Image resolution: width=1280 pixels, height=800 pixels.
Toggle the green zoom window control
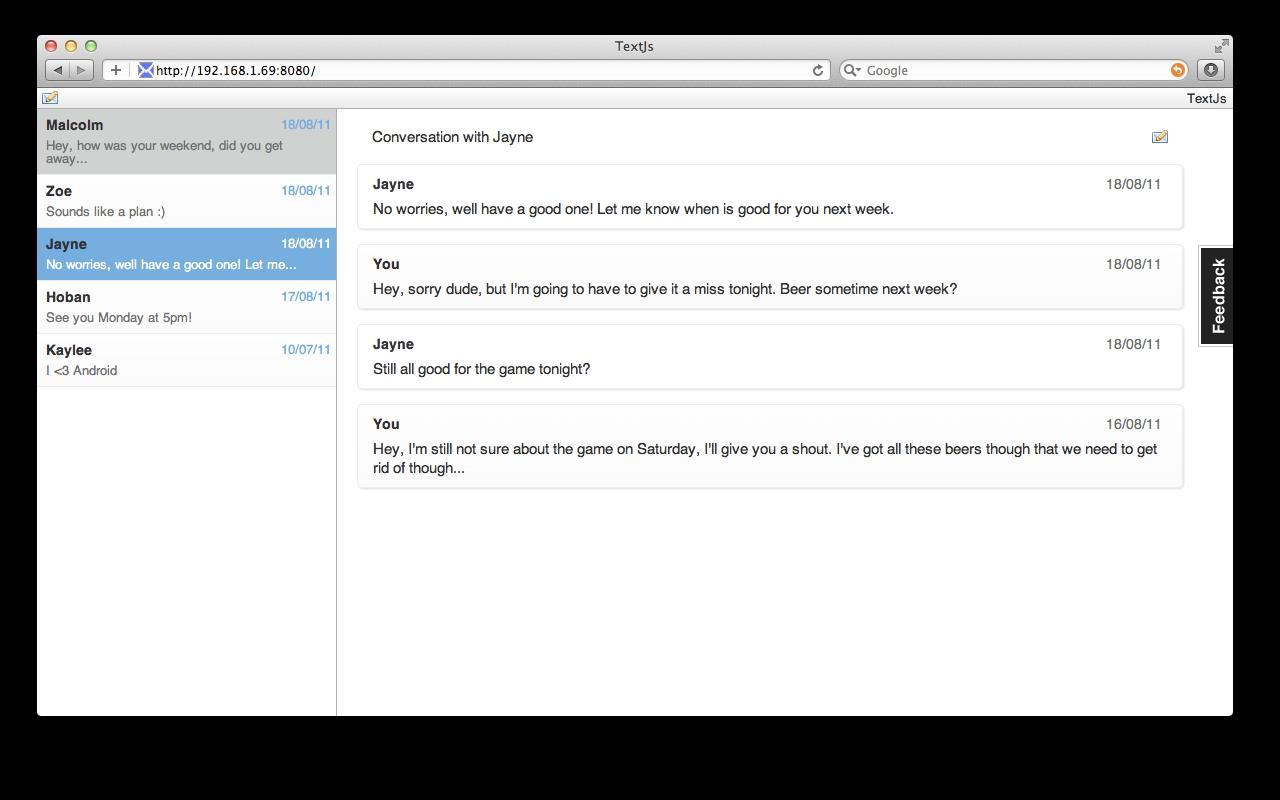pos(90,46)
